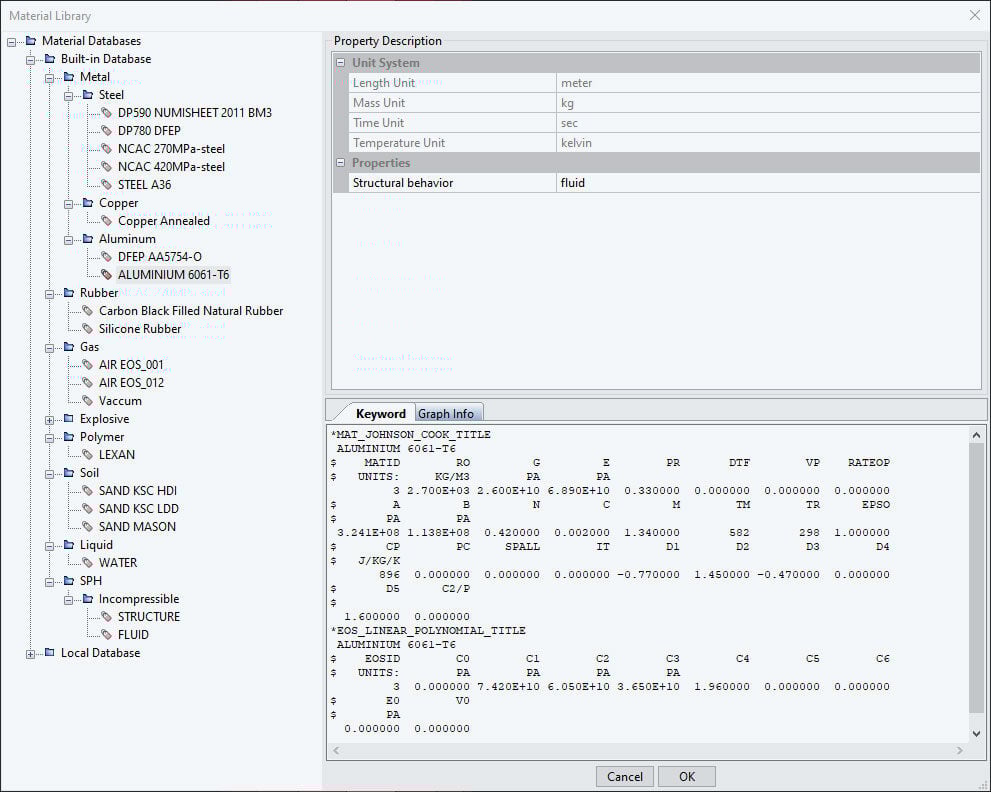The width and height of the screenshot is (991, 792).
Task: Select the DP780 DFEP material icon
Action: (x=106, y=130)
